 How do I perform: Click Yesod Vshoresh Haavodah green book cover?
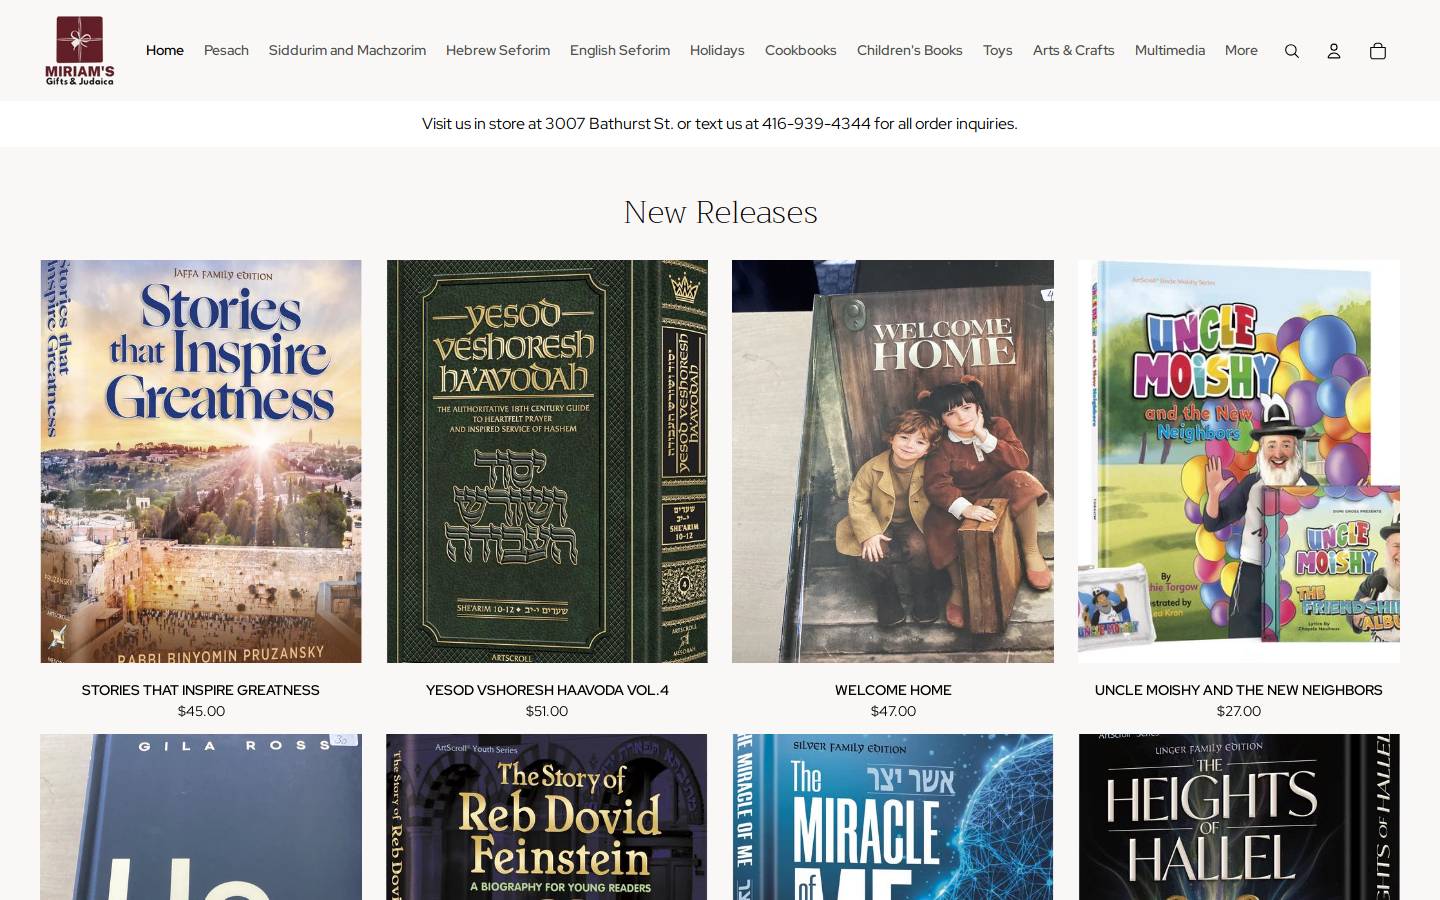[x=547, y=461]
